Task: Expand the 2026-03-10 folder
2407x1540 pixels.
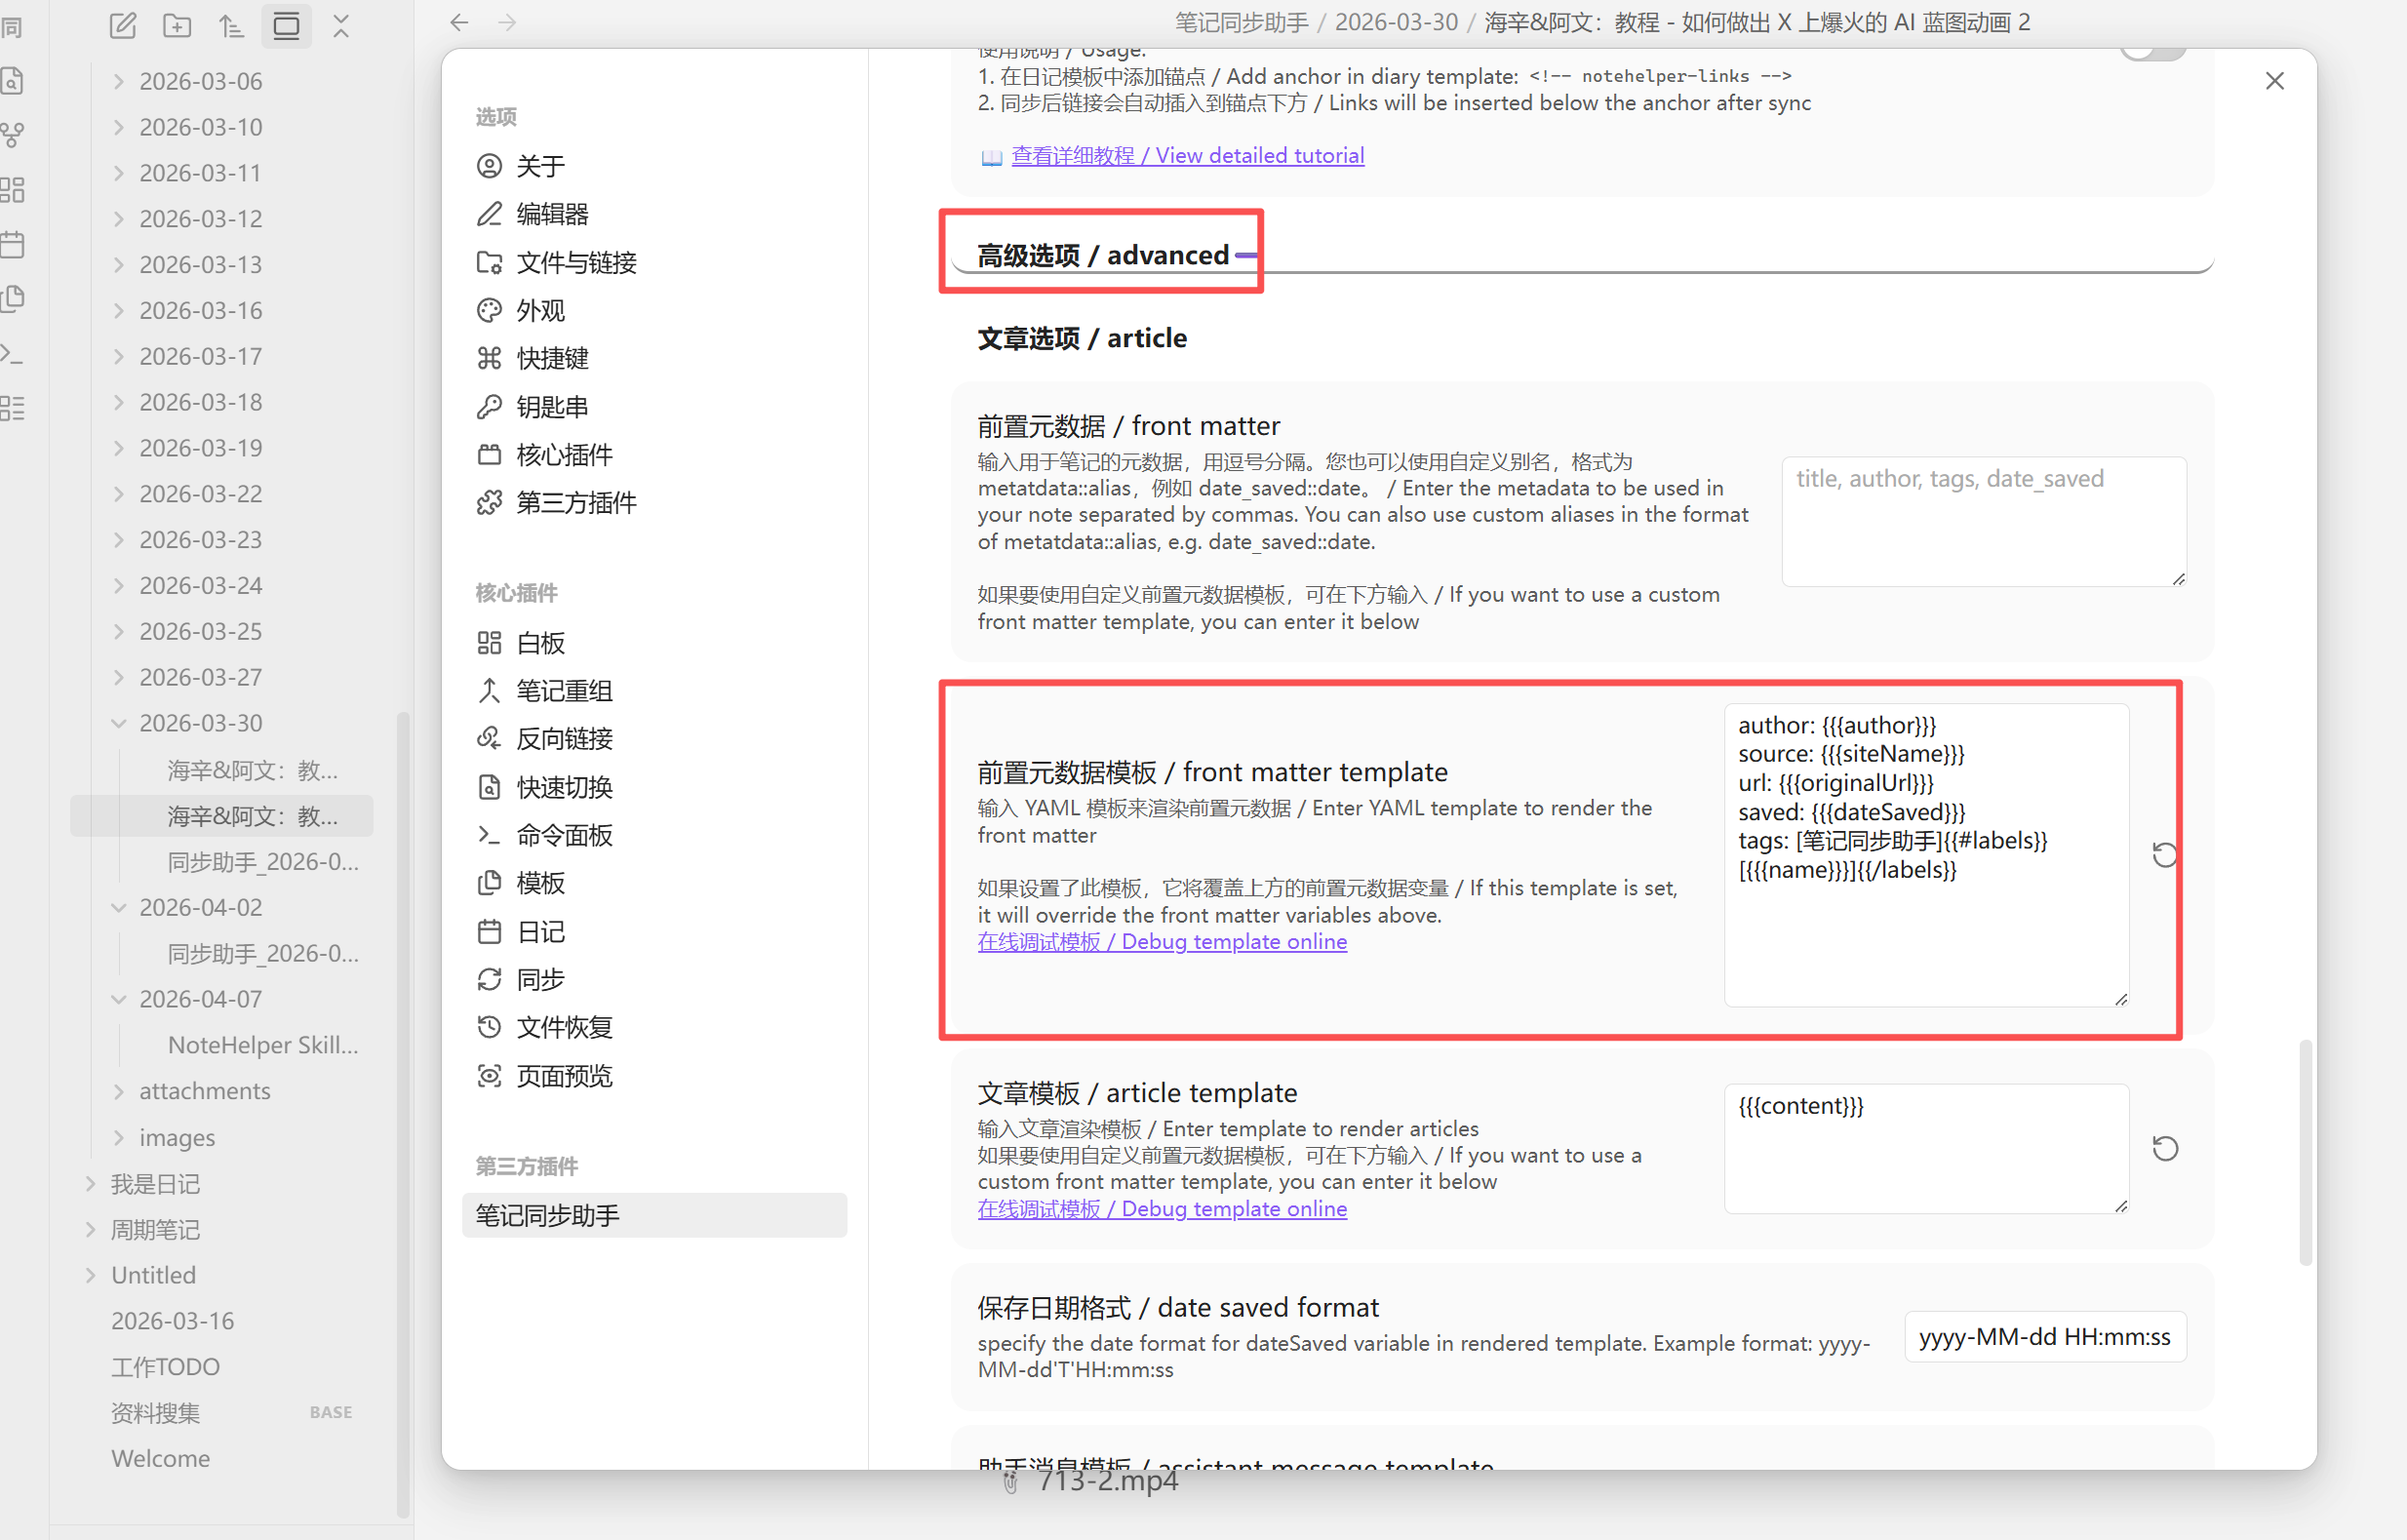Action: click(x=119, y=127)
